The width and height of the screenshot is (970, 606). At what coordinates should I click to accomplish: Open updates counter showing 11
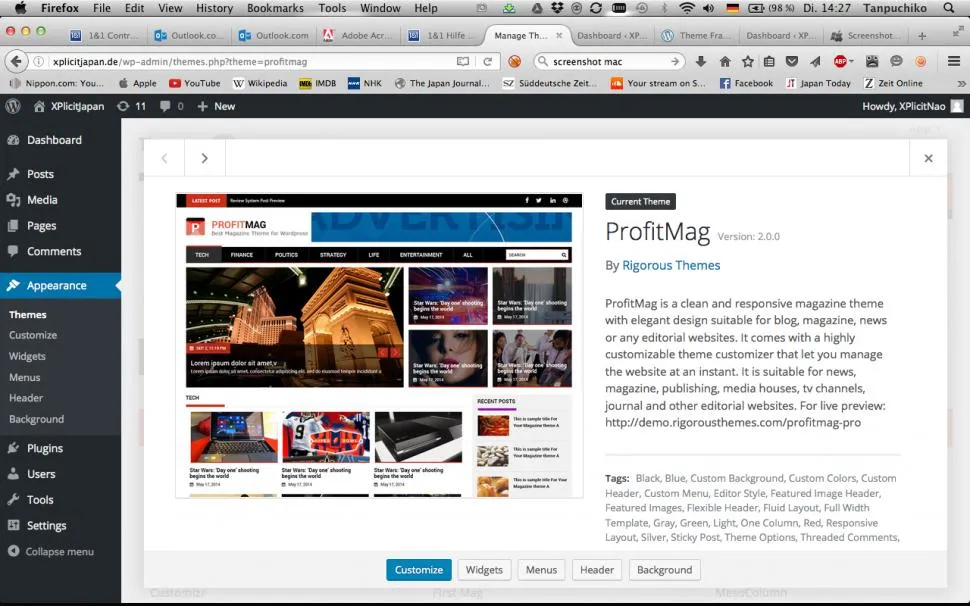click(x=131, y=106)
